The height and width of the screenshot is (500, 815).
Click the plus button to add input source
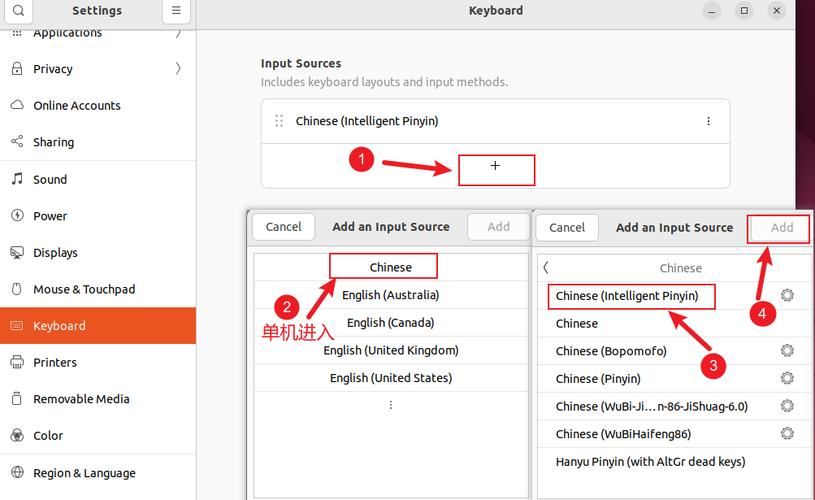click(495, 166)
